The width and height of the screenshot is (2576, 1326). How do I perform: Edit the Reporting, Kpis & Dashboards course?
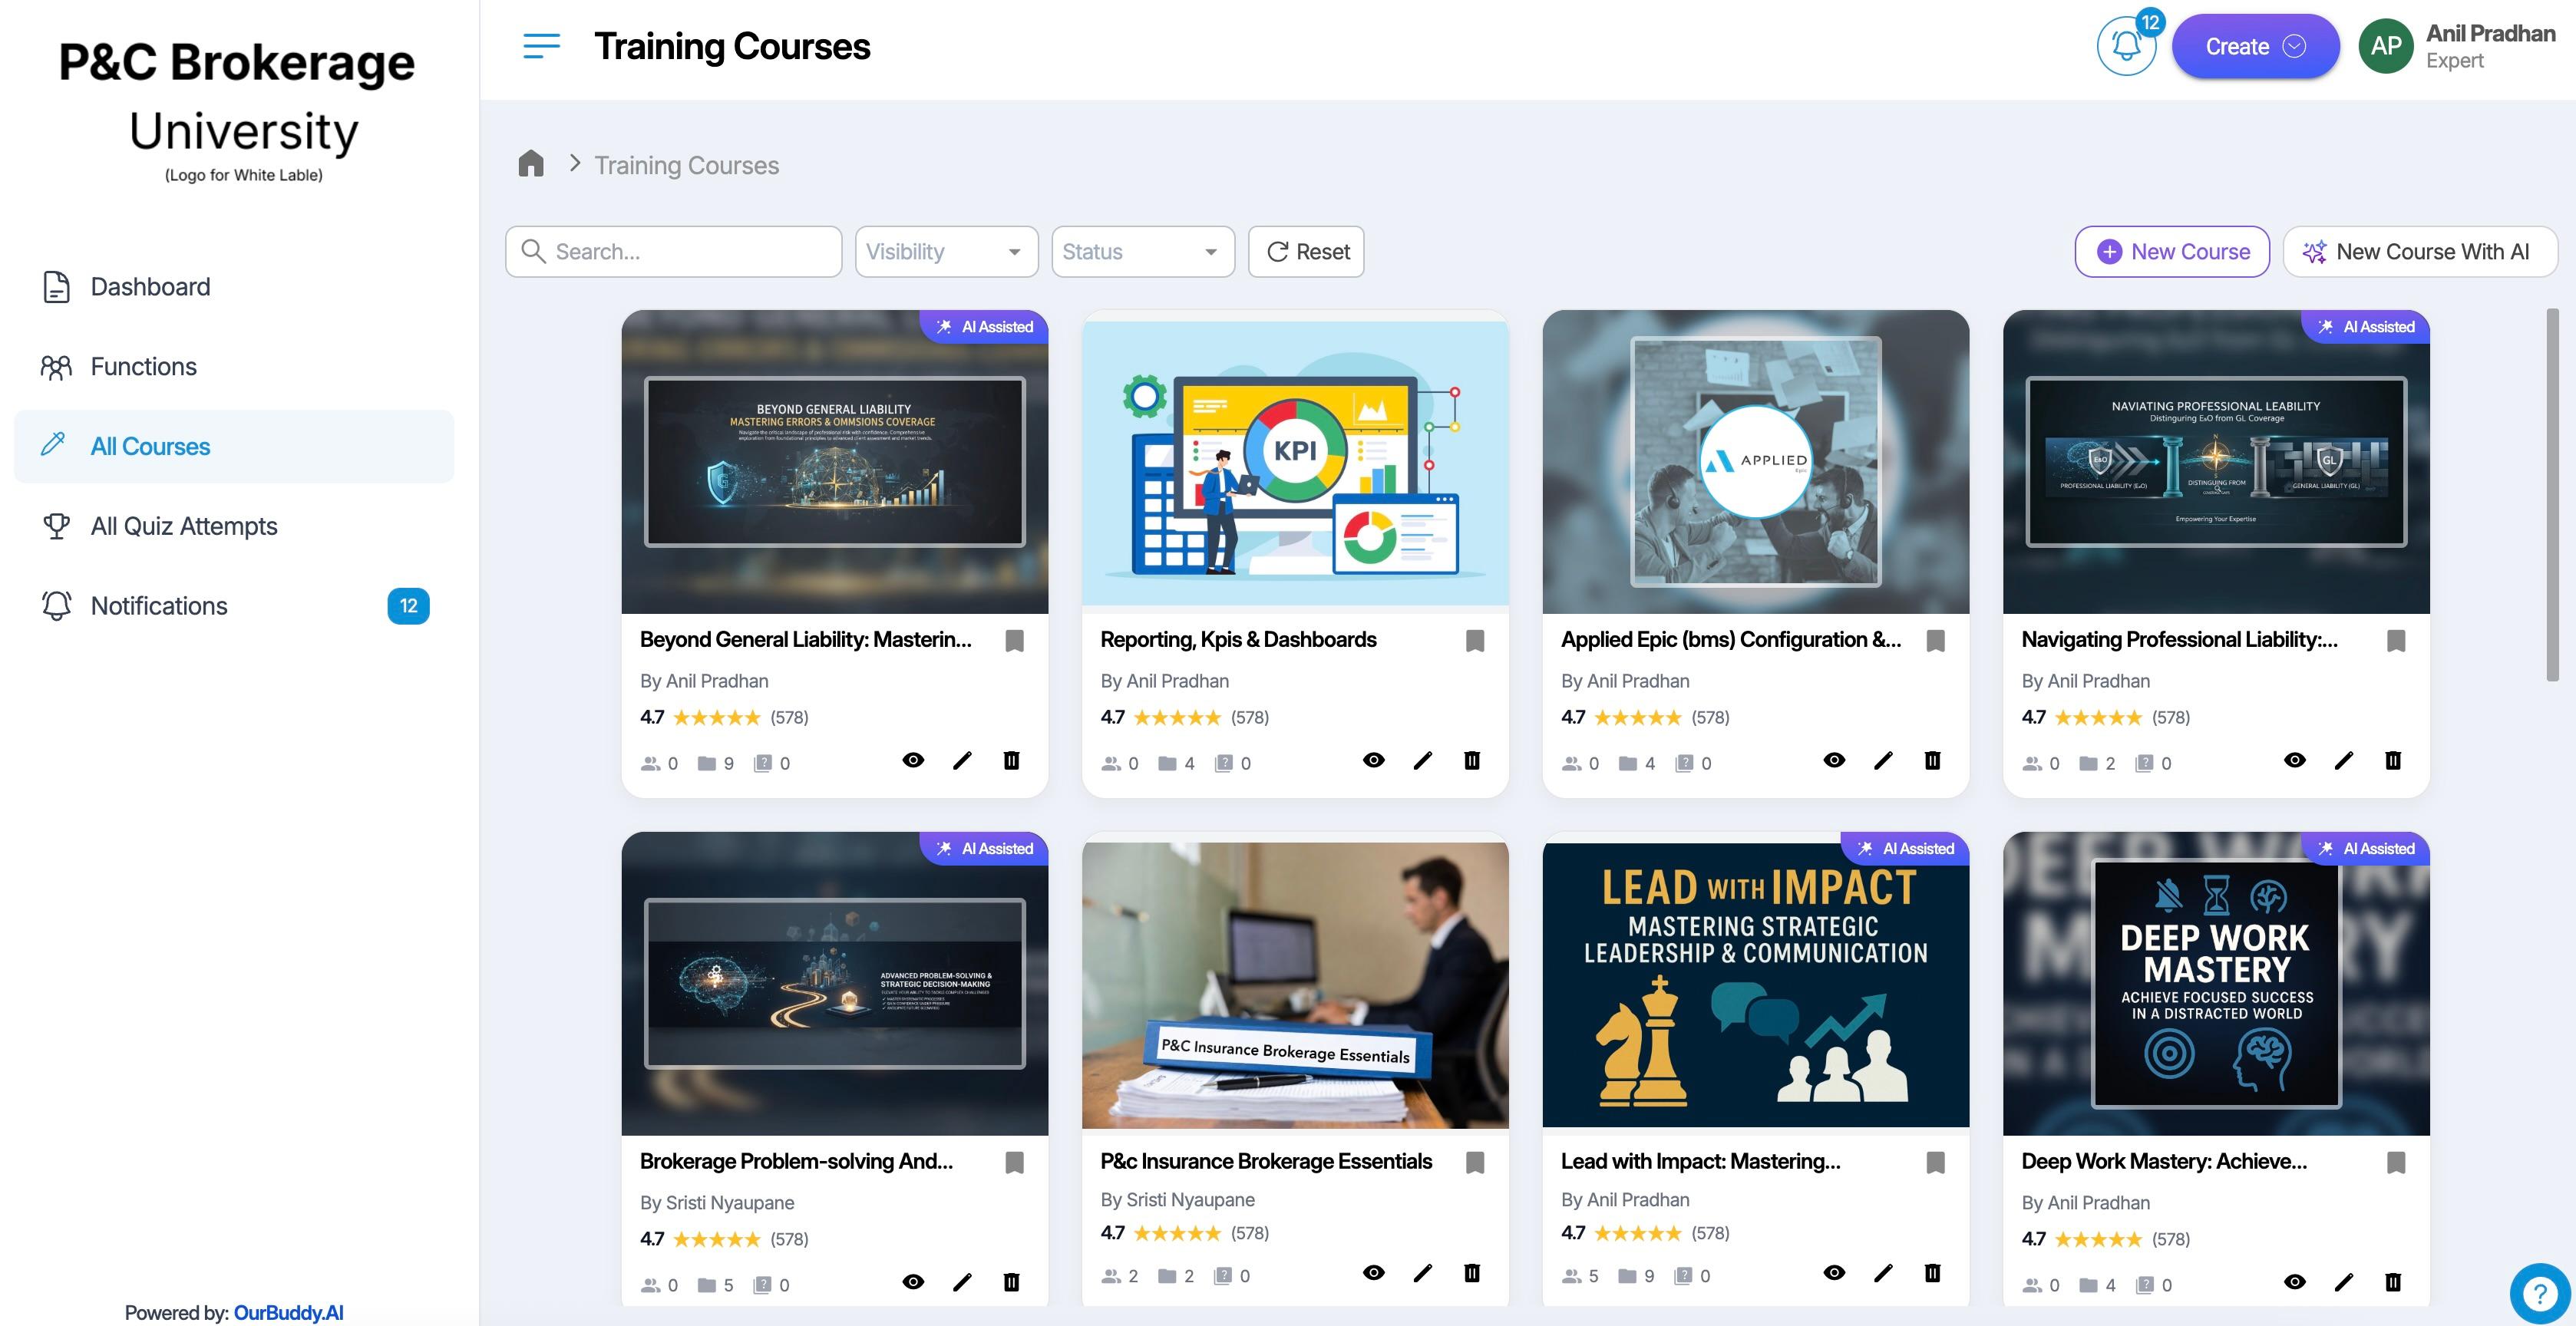click(x=1422, y=760)
